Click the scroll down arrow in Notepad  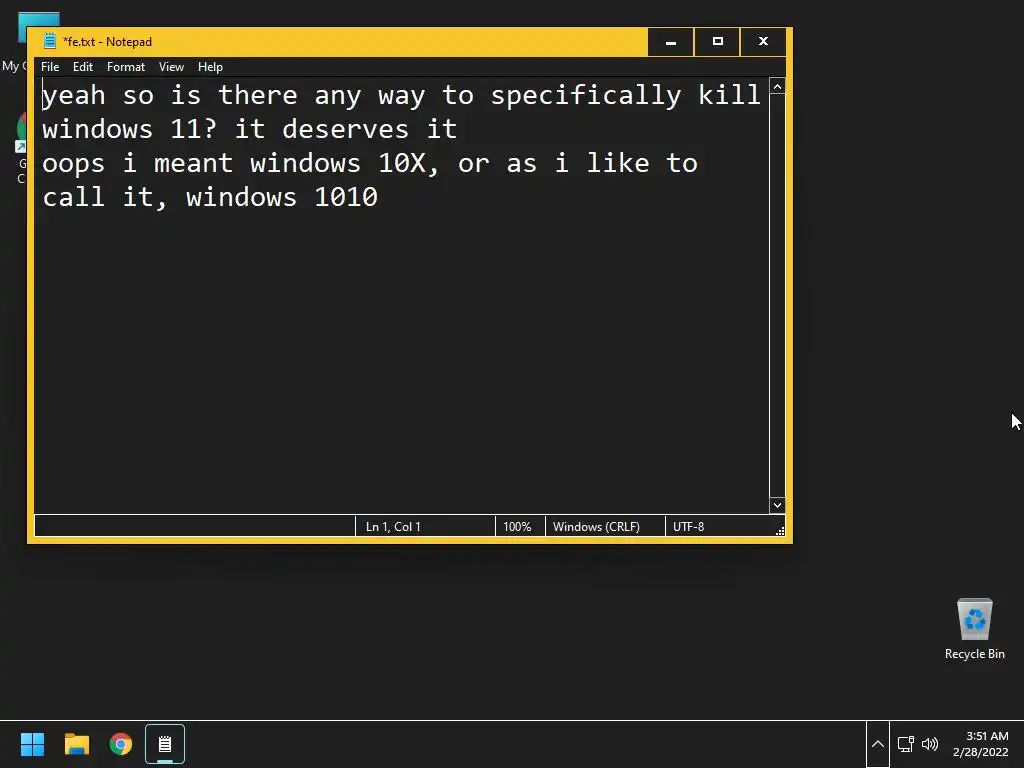[777, 505]
